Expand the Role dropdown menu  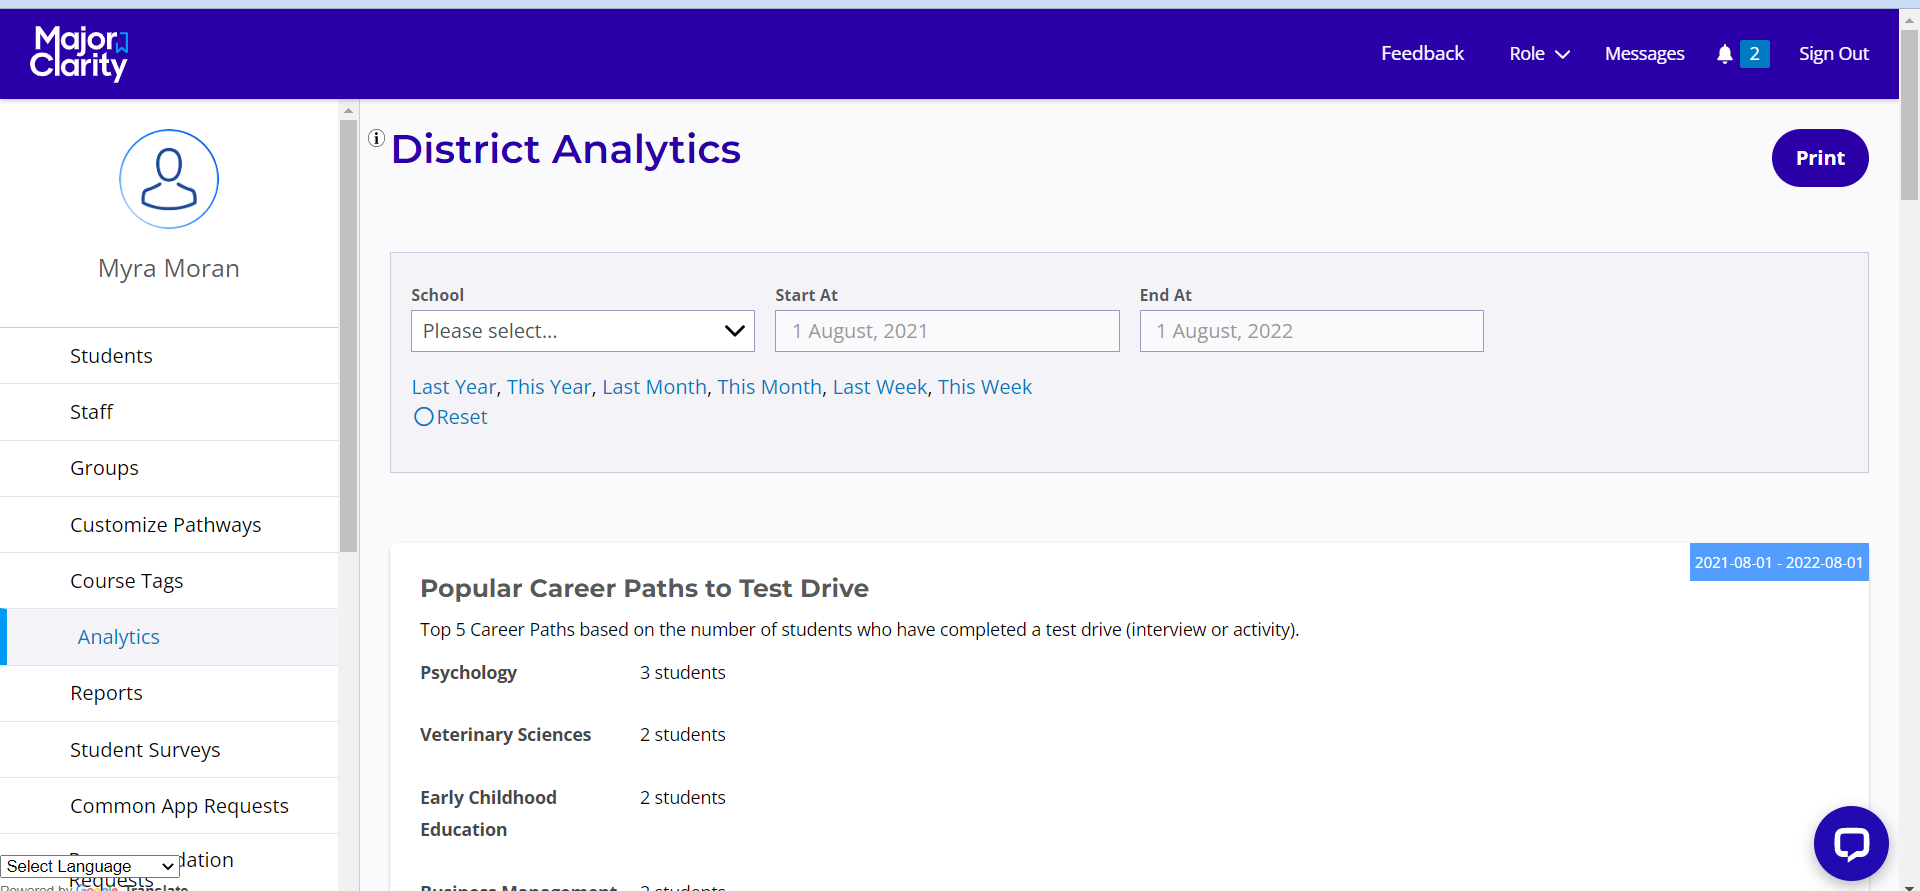coord(1539,54)
